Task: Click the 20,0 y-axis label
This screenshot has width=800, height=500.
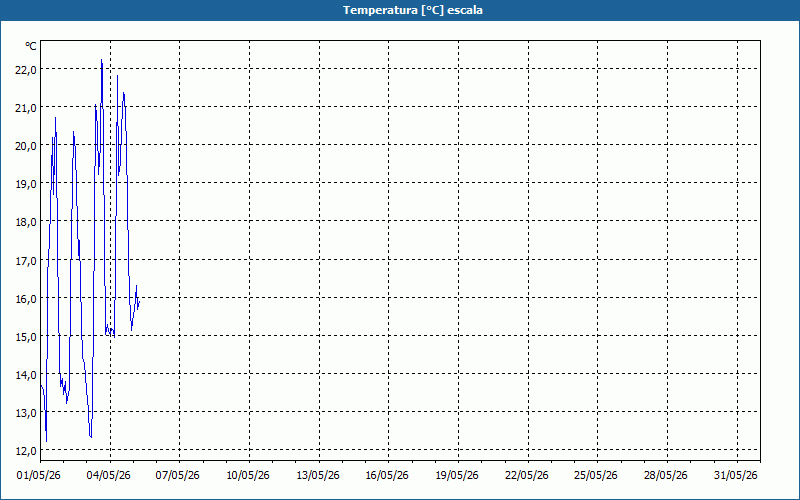Action: [26, 146]
